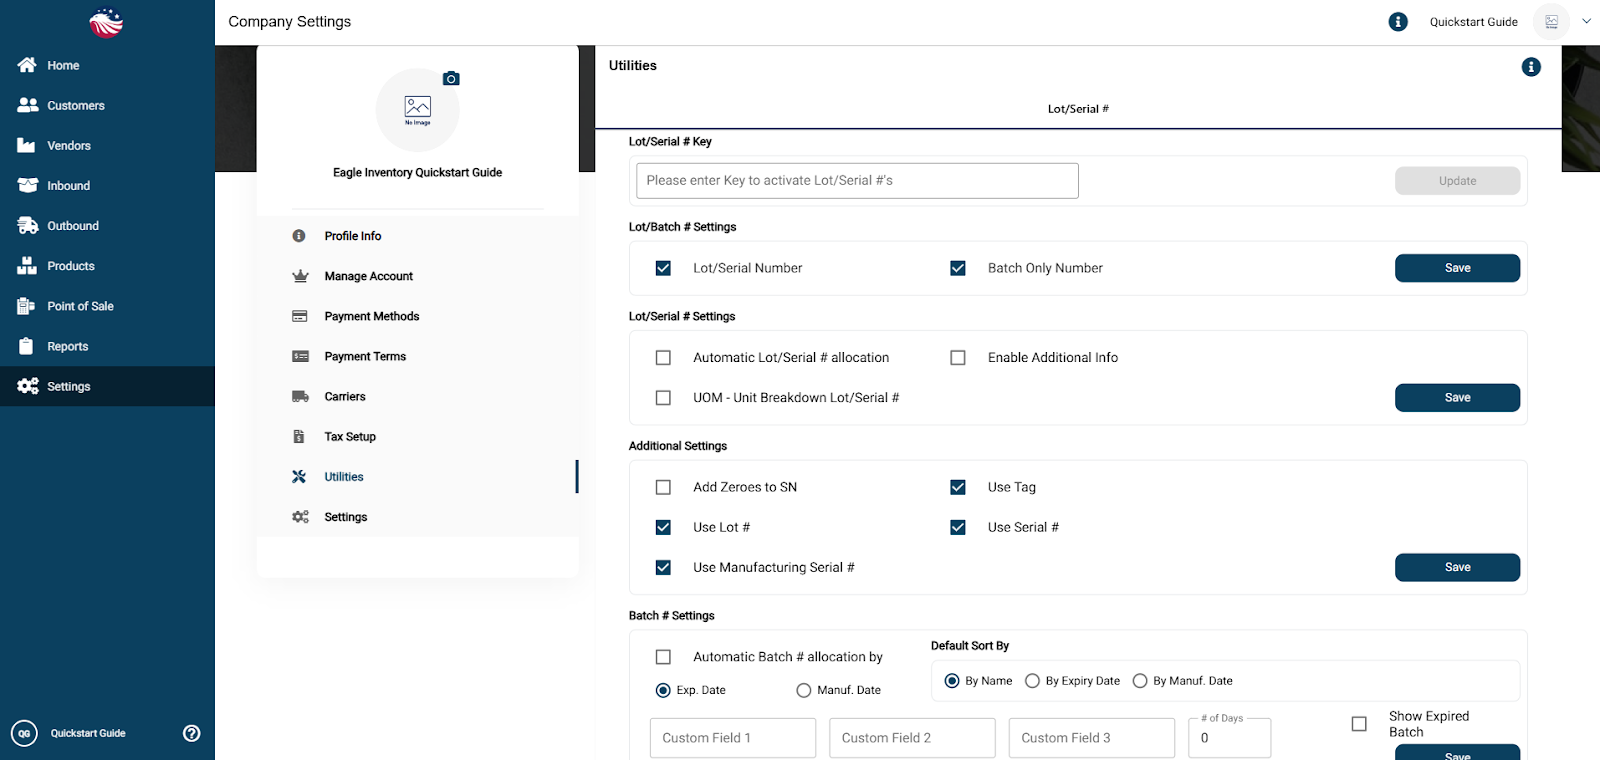This screenshot has width=1600, height=760.
Task: Save the Lot/Batch # Settings
Action: tap(1457, 268)
